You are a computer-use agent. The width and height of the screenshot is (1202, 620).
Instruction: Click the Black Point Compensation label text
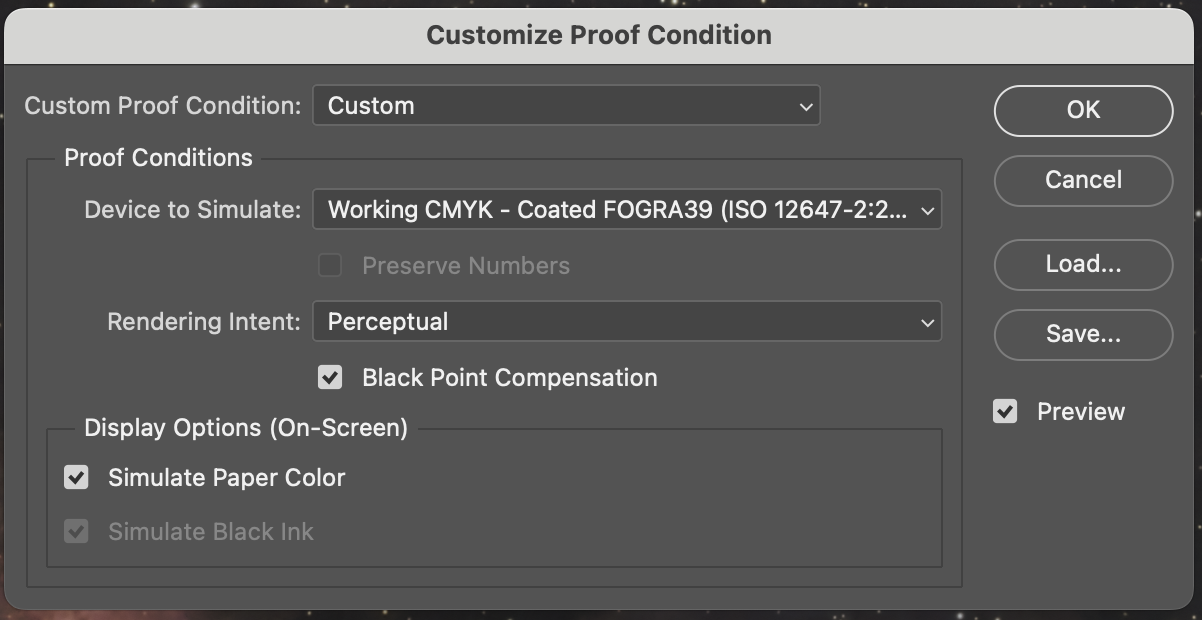tap(510, 378)
